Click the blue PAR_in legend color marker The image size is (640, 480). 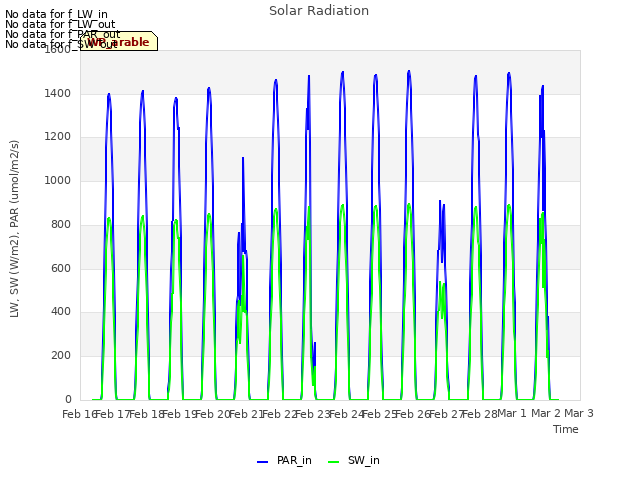coord(262,462)
